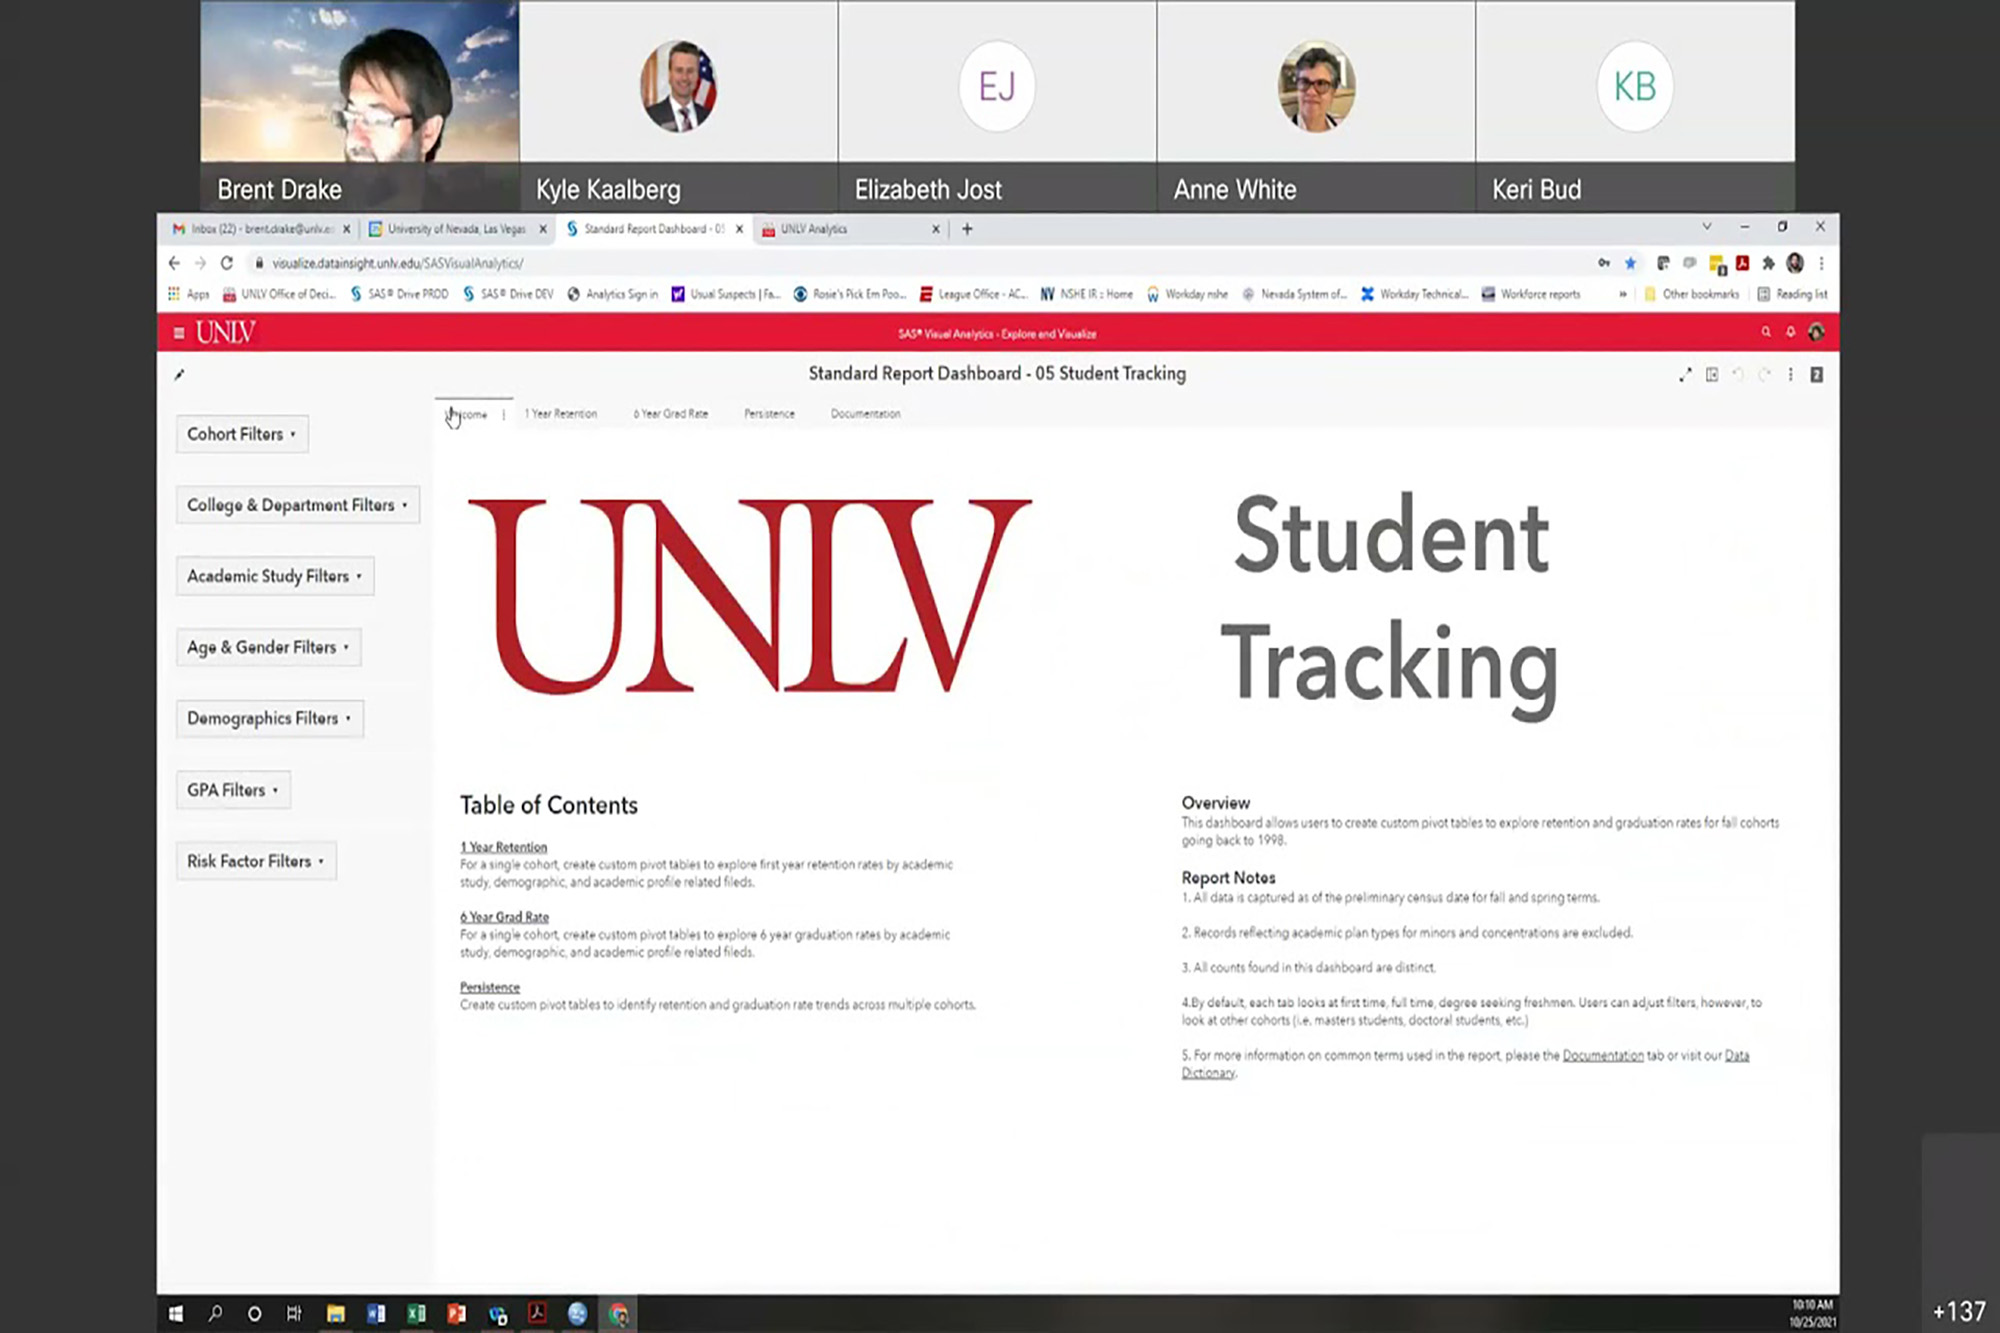
Task: Select Anne White's participant tile
Action: click(1316, 105)
